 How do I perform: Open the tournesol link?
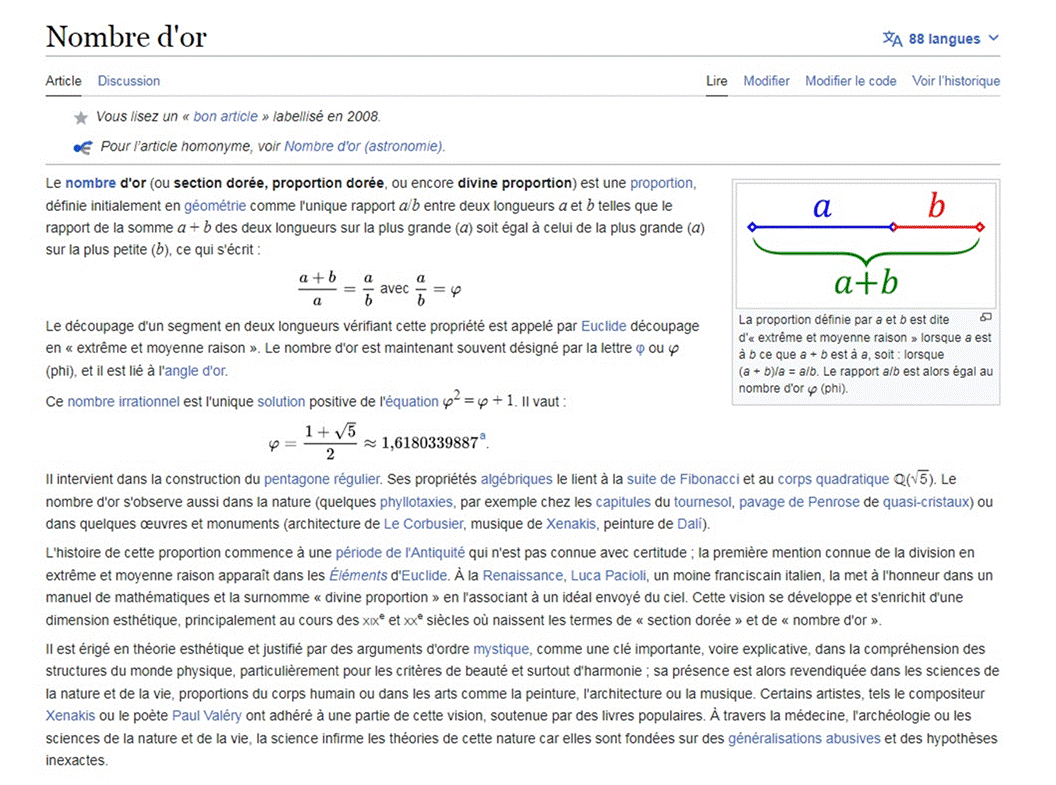(x=702, y=502)
